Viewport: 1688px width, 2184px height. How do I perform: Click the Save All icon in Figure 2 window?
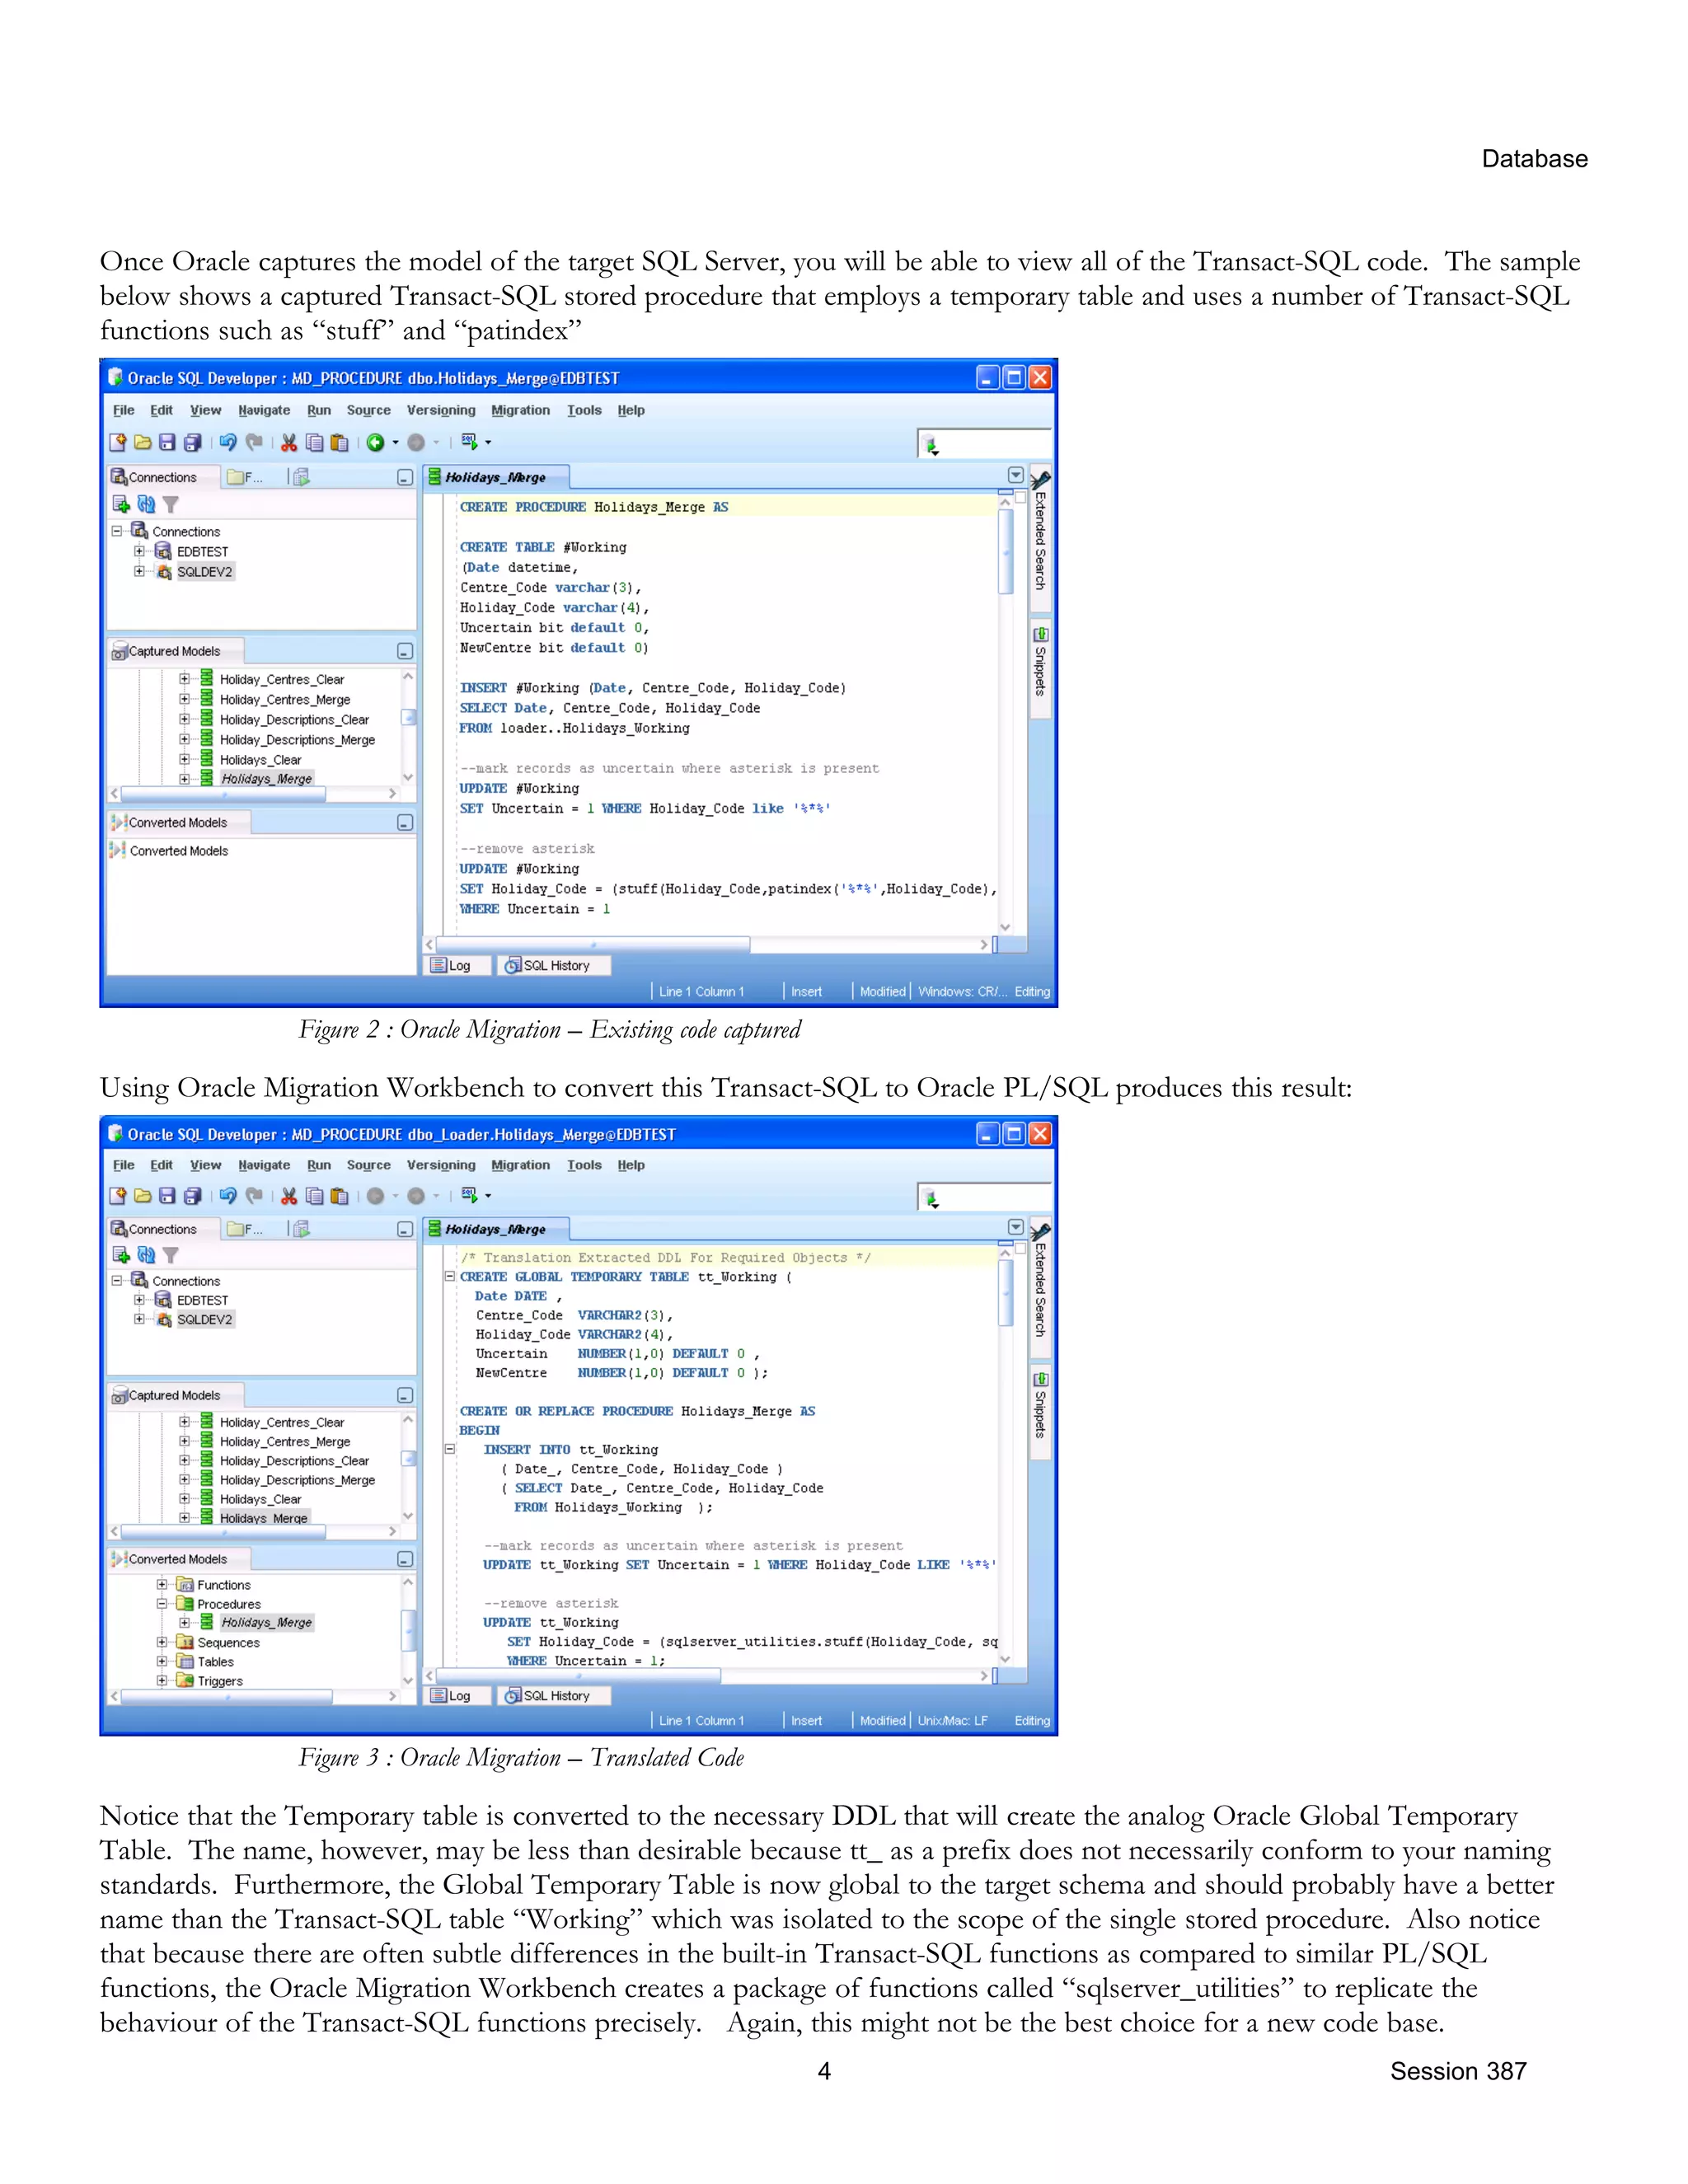(x=192, y=442)
